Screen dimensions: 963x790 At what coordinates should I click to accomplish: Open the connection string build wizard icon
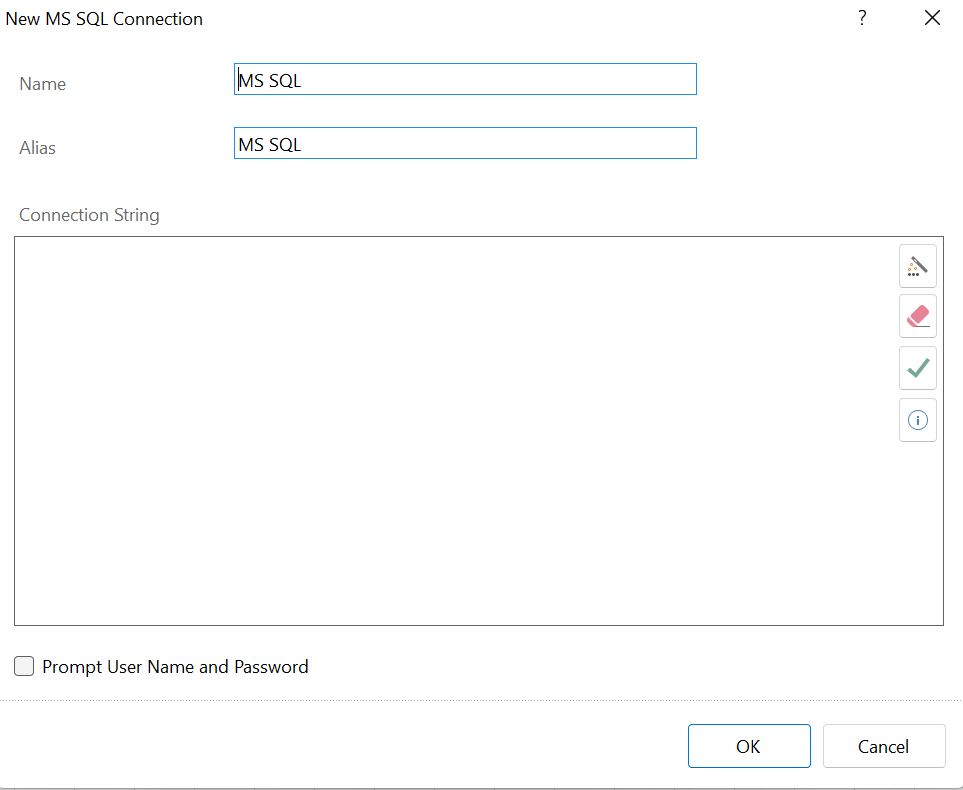(x=918, y=266)
